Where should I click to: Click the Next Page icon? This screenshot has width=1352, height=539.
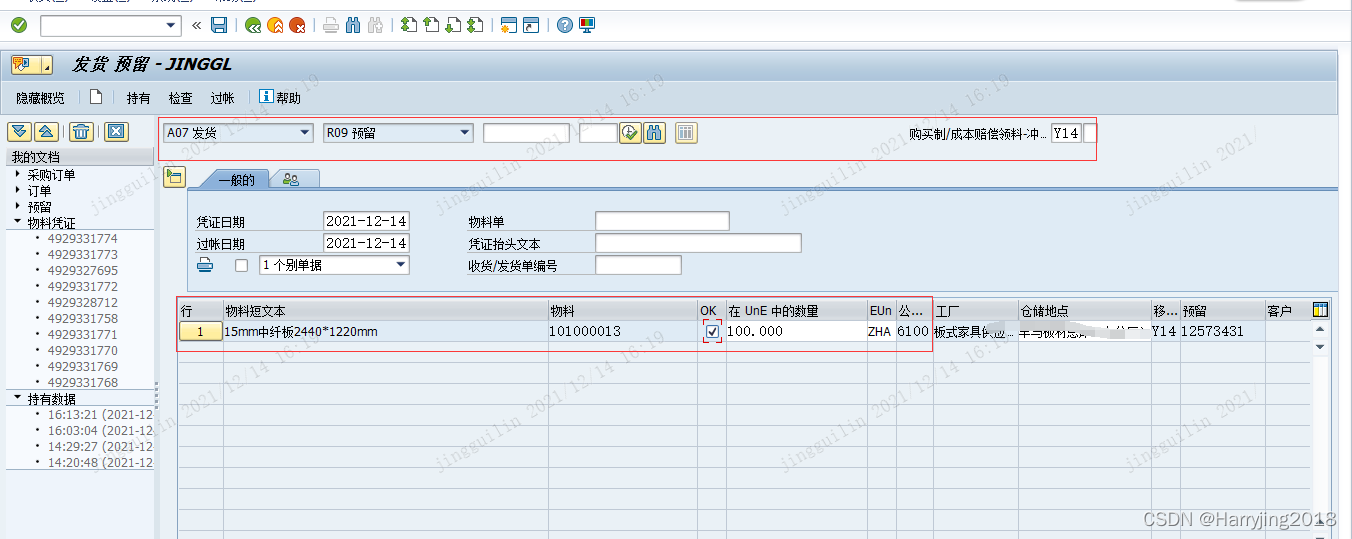[x=453, y=25]
